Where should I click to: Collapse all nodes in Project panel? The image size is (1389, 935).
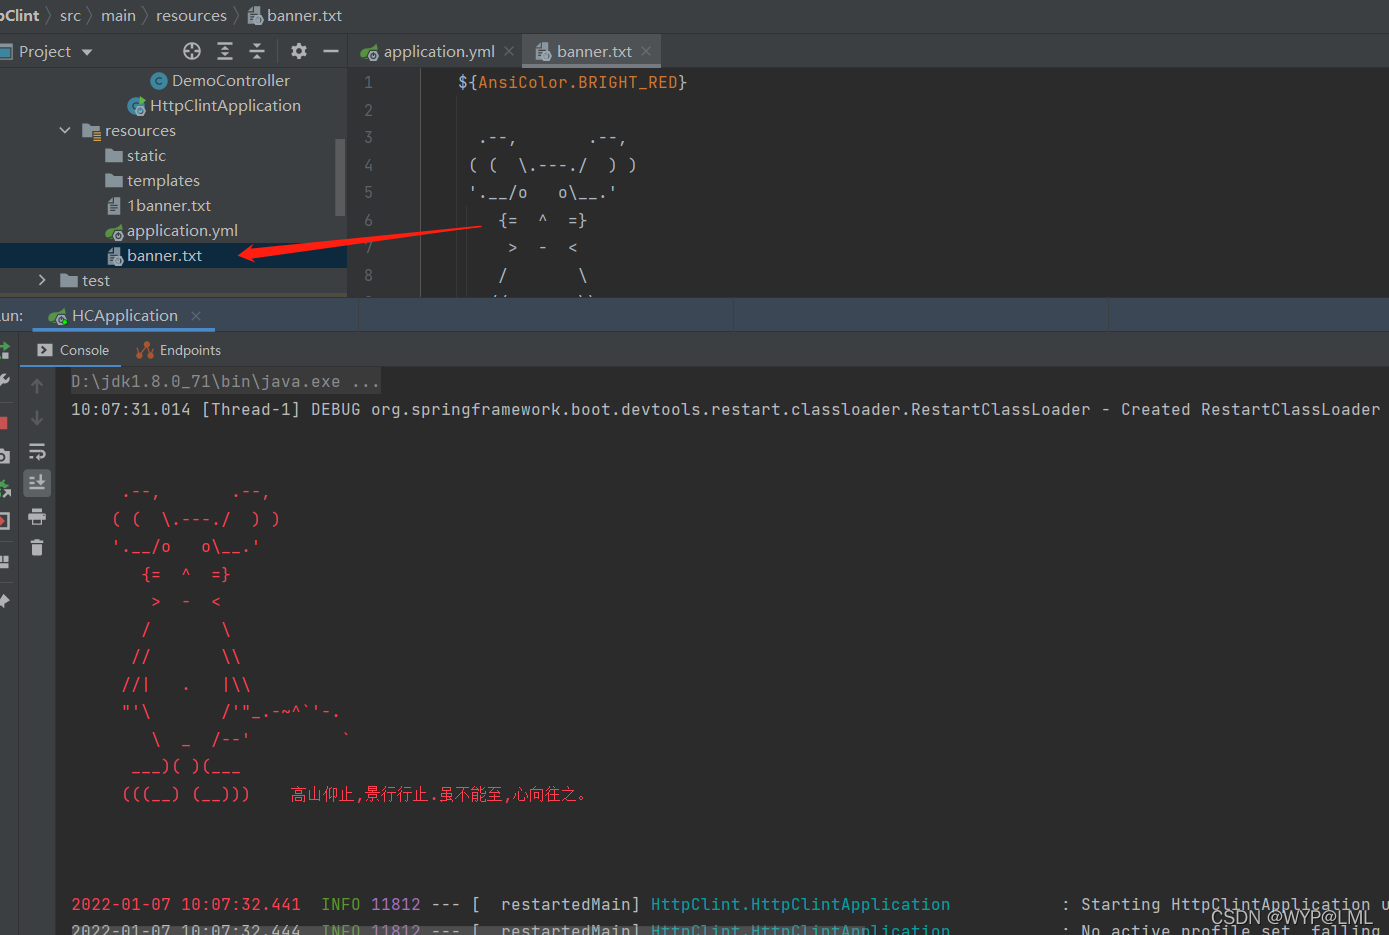click(257, 51)
